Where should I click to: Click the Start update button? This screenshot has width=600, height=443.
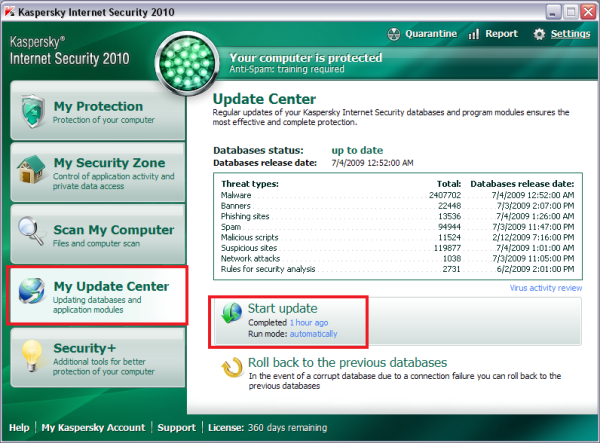pos(397,322)
